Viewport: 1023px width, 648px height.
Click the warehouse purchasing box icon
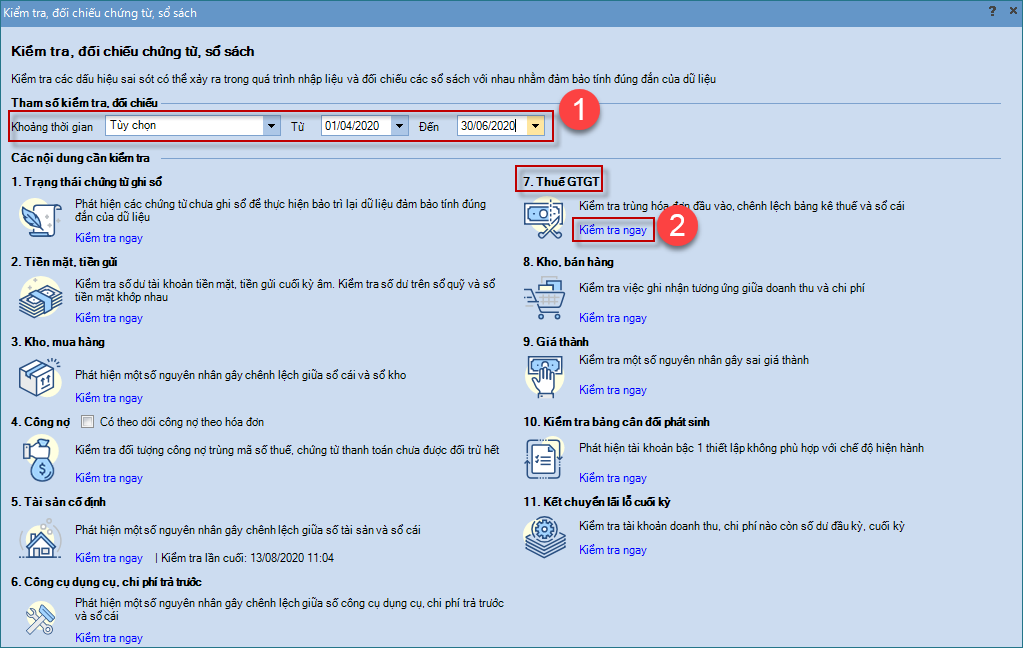pos(41,377)
